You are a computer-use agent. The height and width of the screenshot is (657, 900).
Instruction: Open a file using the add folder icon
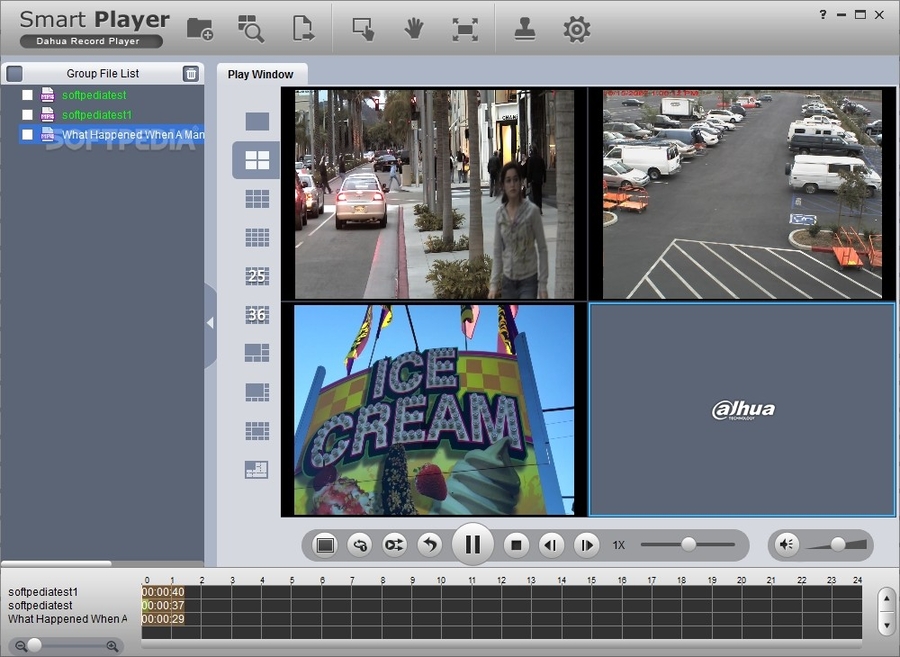point(199,29)
